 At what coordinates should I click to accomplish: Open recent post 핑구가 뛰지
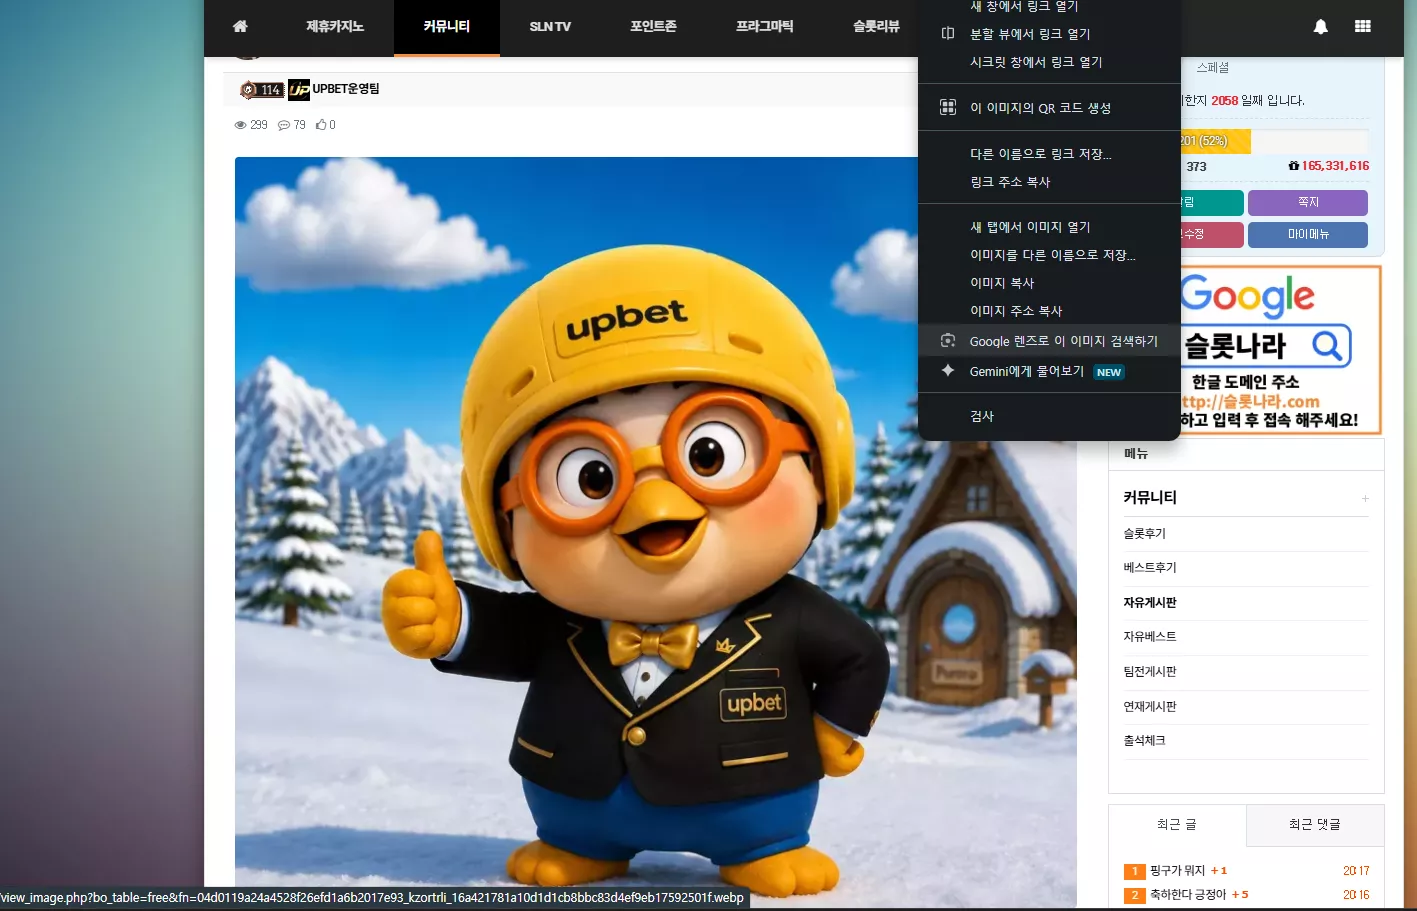[x=1177, y=871]
